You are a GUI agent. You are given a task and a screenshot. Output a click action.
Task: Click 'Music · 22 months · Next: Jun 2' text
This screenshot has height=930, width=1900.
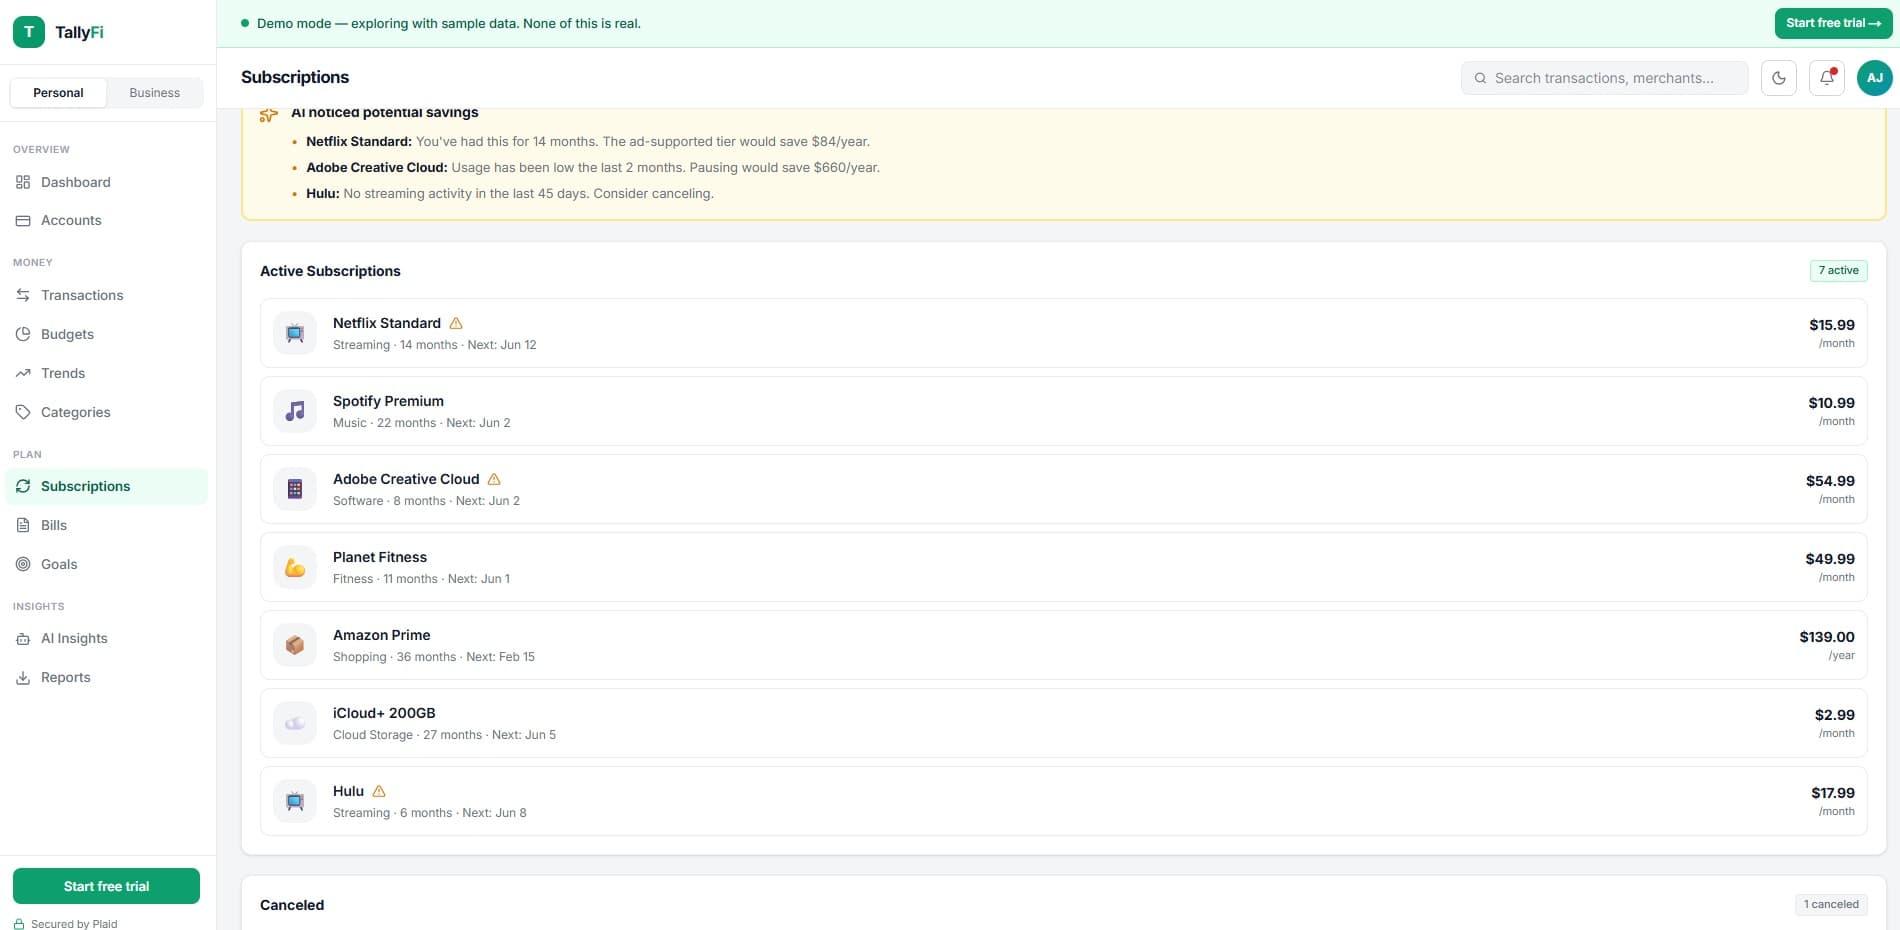[x=422, y=423]
